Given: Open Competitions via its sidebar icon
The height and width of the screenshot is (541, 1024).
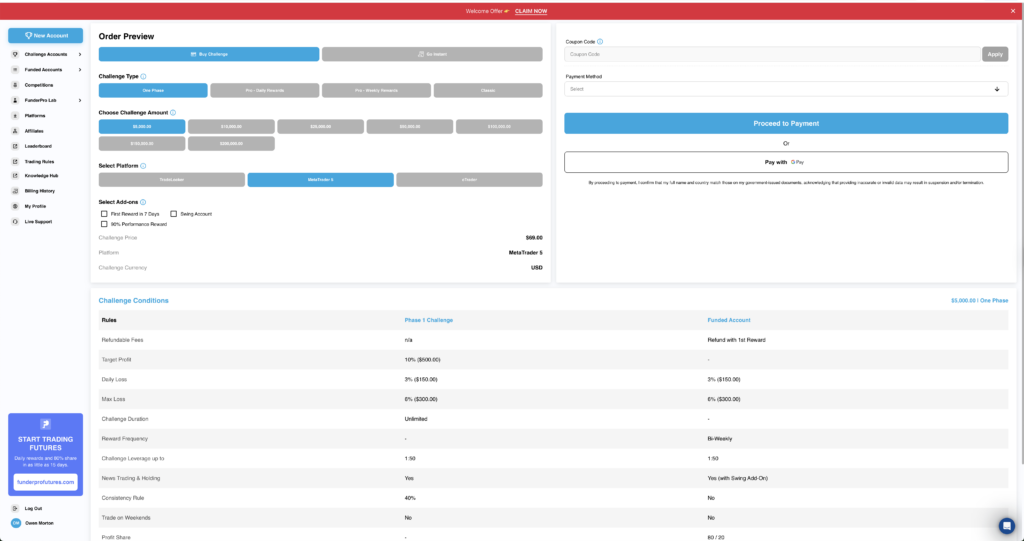Looking at the screenshot, I should 15,85.
